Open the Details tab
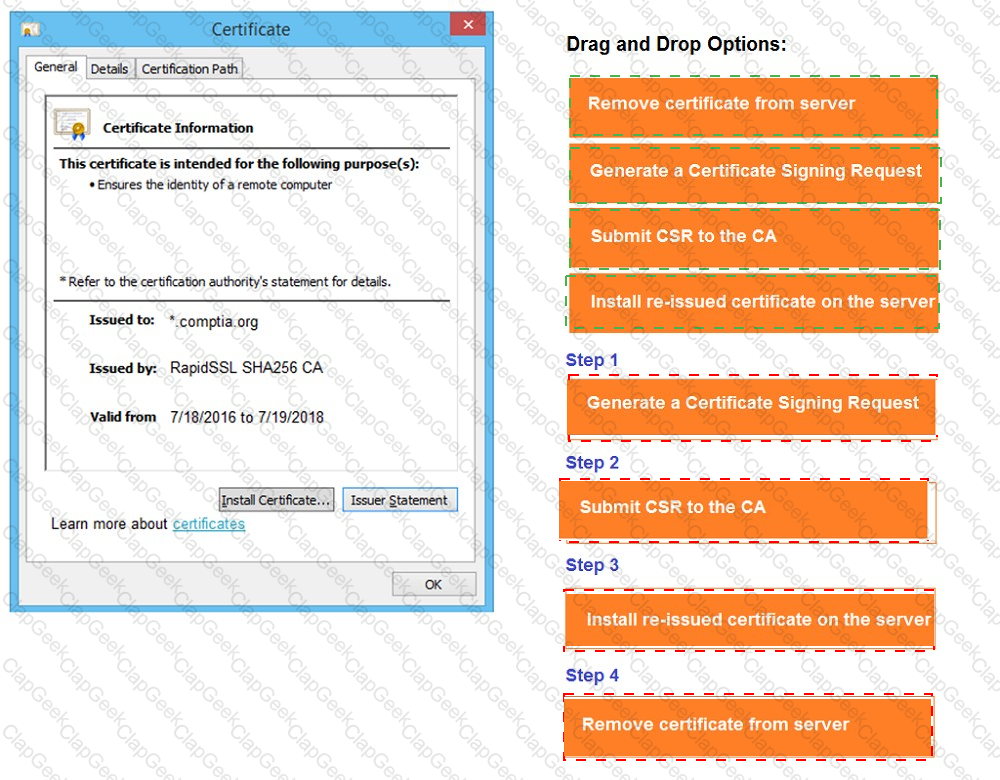 (x=109, y=69)
